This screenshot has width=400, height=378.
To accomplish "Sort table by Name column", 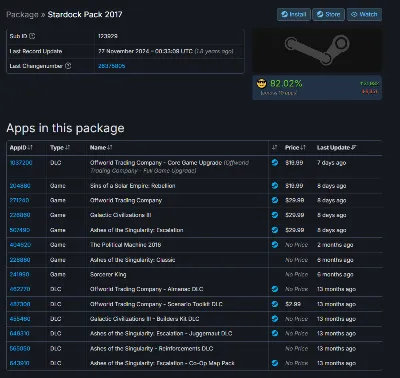I will 101,148.
